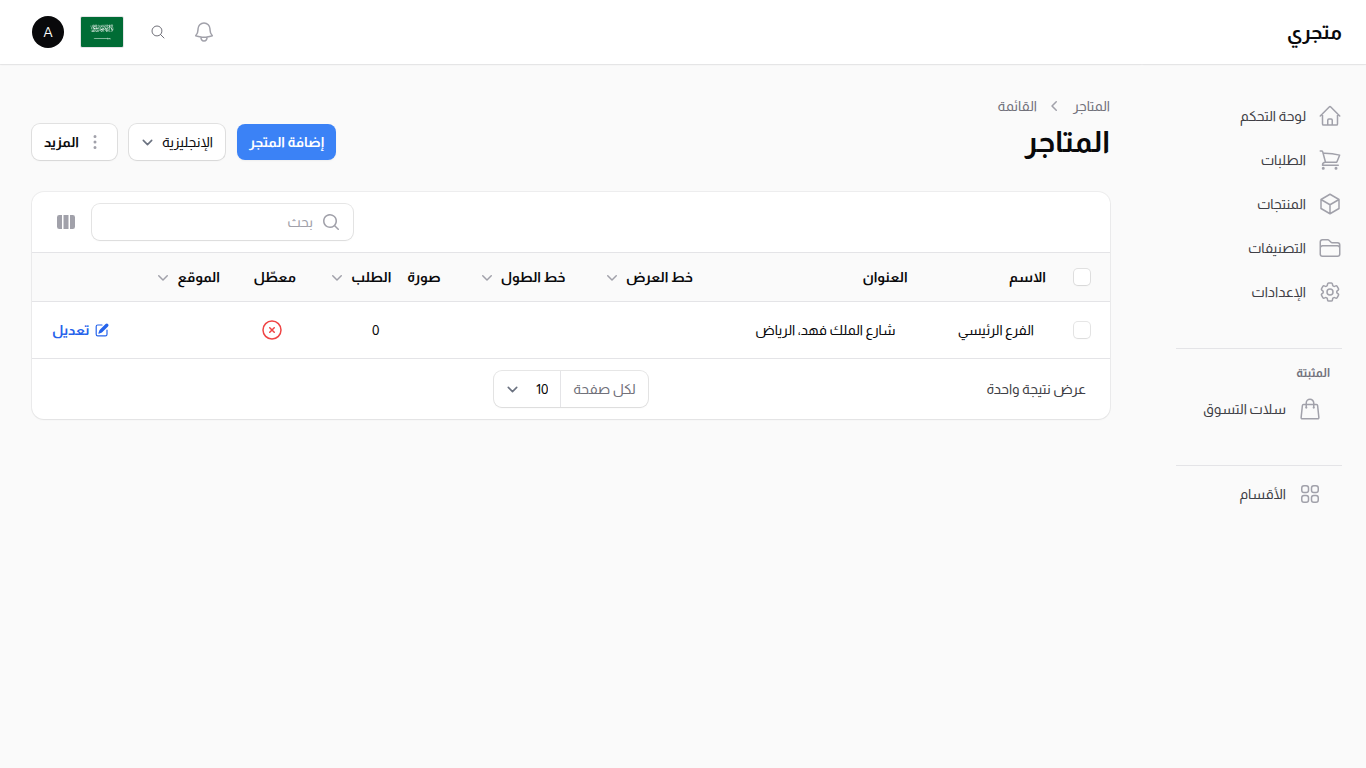Open تعديل for الفرع الرئيسي
The height and width of the screenshot is (768, 1366).
[80, 330]
